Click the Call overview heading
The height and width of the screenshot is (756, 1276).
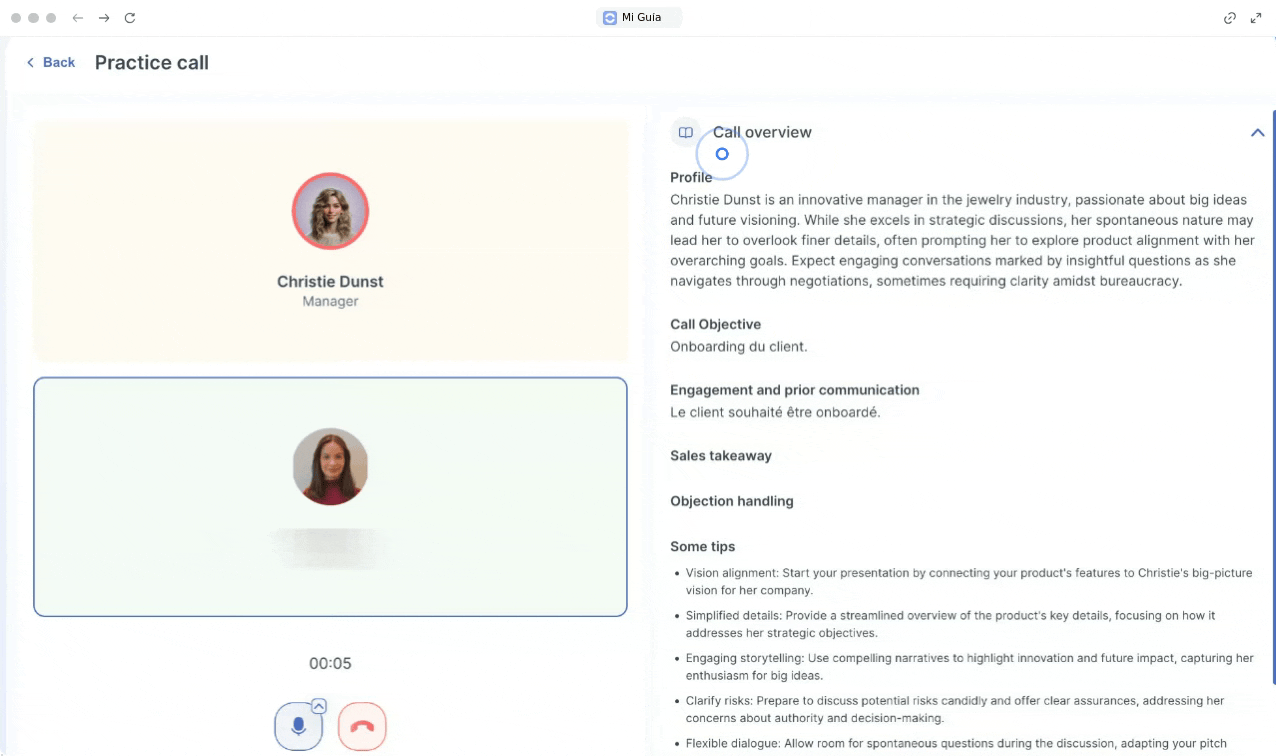[x=762, y=132]
